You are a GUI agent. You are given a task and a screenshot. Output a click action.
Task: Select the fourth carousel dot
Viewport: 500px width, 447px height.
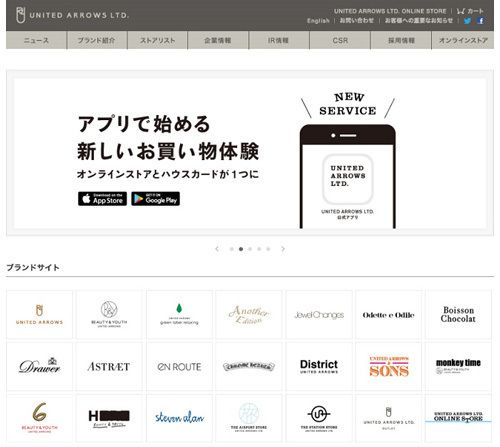coord(259,249)
